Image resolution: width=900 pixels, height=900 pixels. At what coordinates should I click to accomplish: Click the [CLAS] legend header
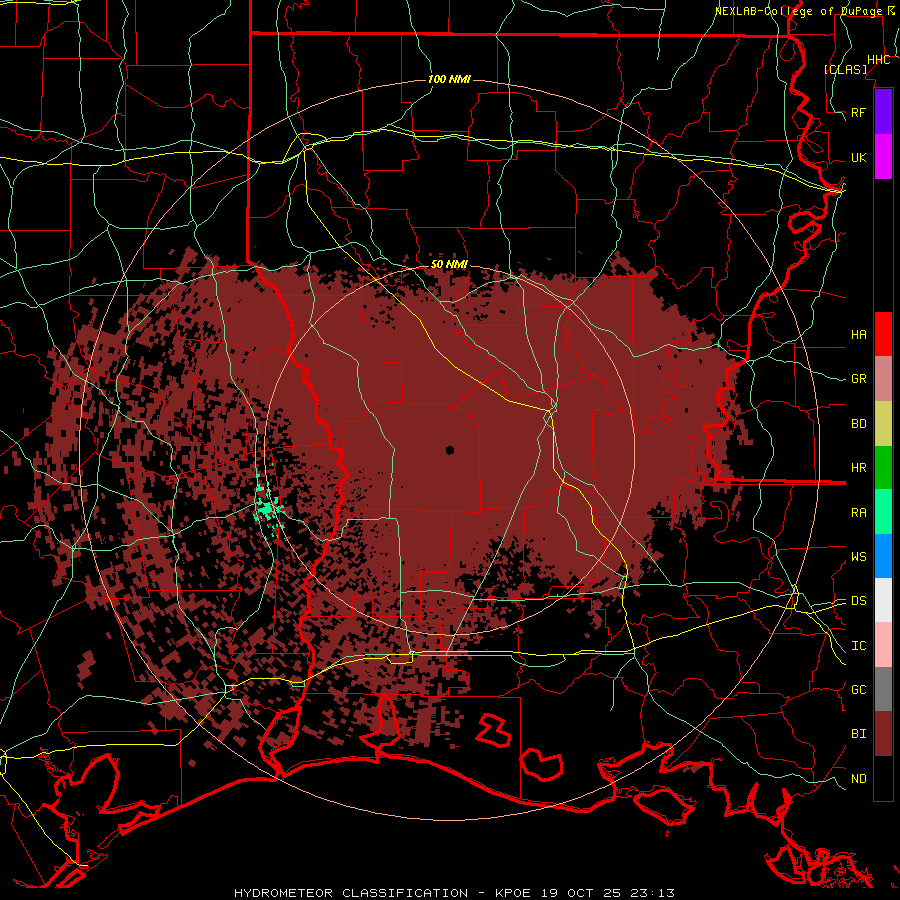tap(845, 69)
